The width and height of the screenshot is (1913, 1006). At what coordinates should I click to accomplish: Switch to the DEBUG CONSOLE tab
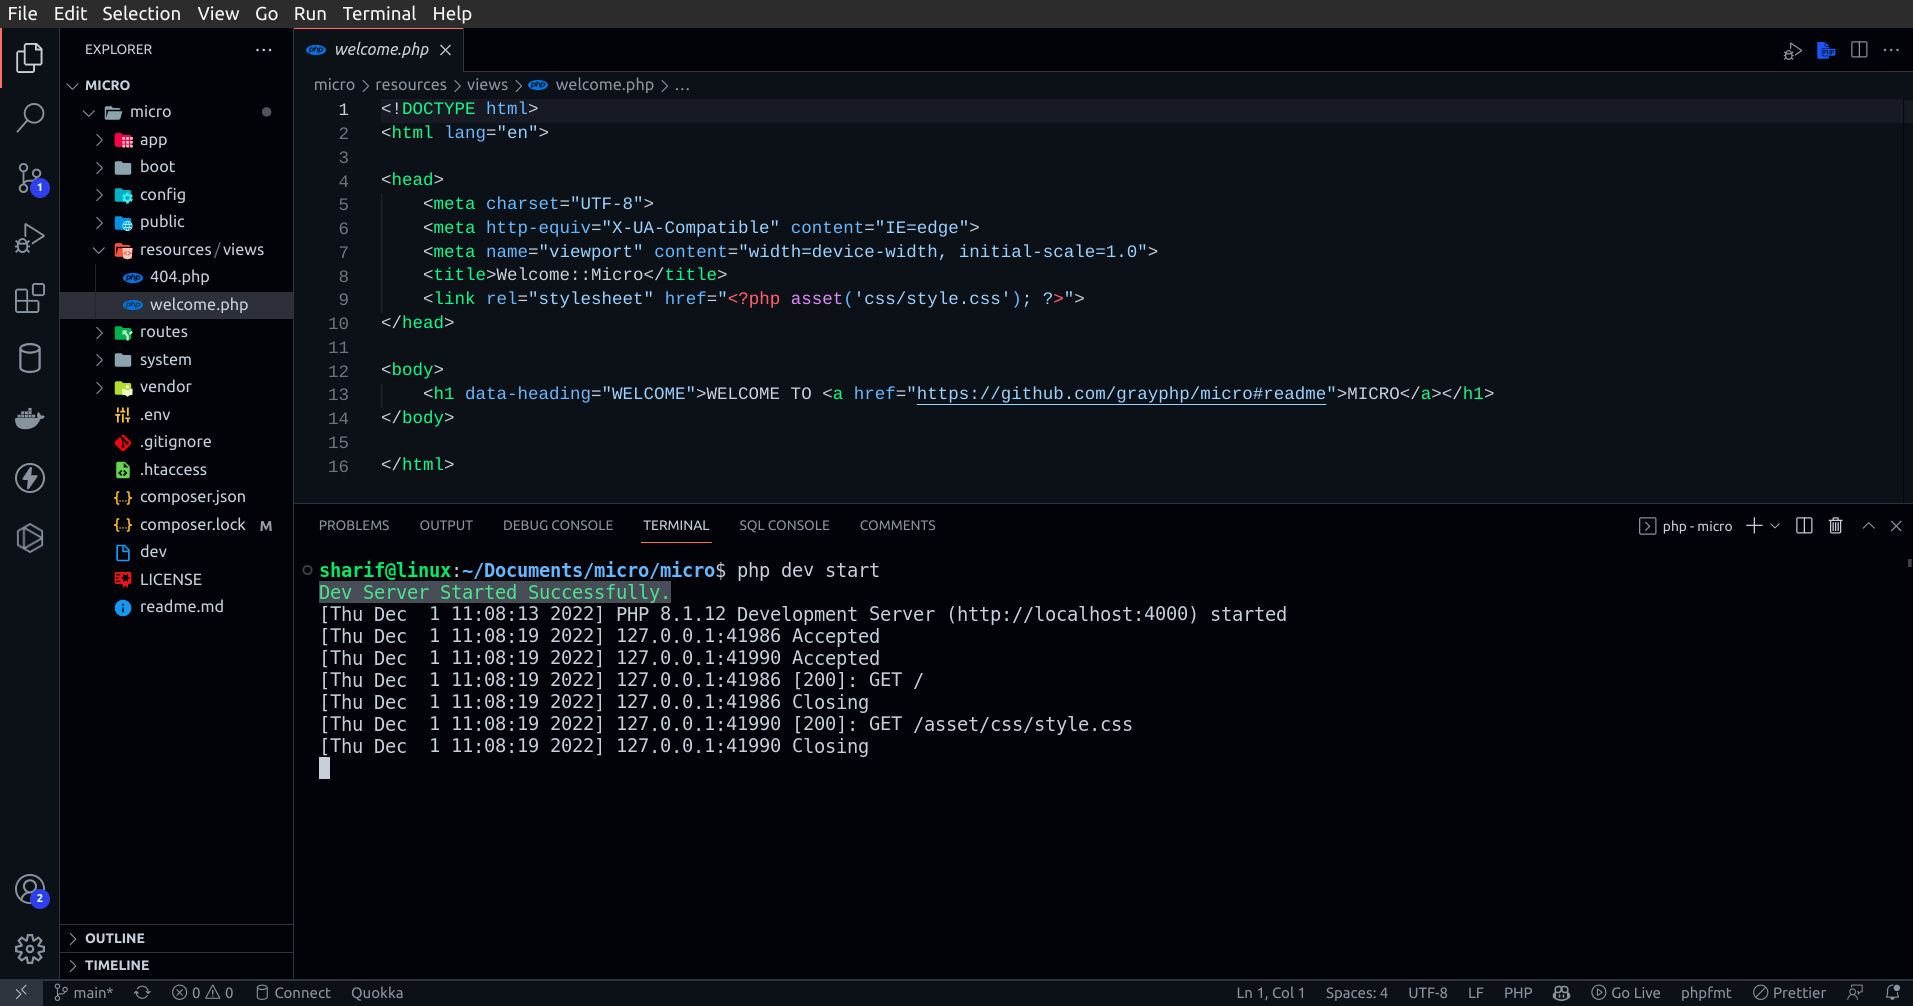pyautogui.click(x=558, y=526)
